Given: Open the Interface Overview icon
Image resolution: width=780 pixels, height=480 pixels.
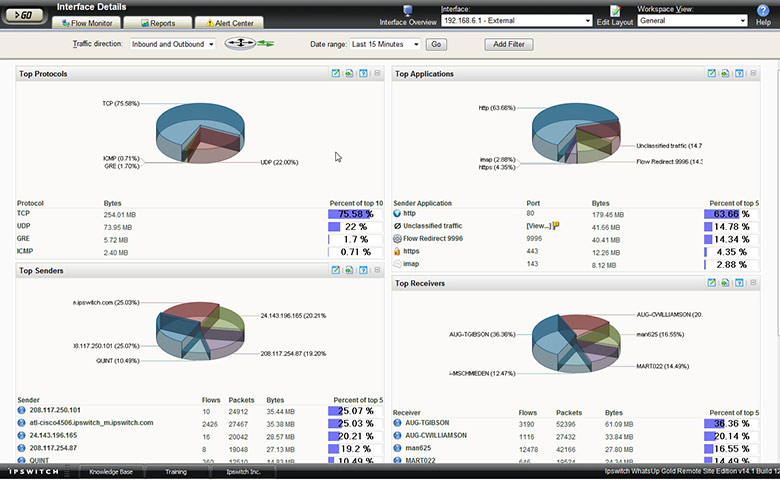Looking at the screenshot, I should (408, 11).
